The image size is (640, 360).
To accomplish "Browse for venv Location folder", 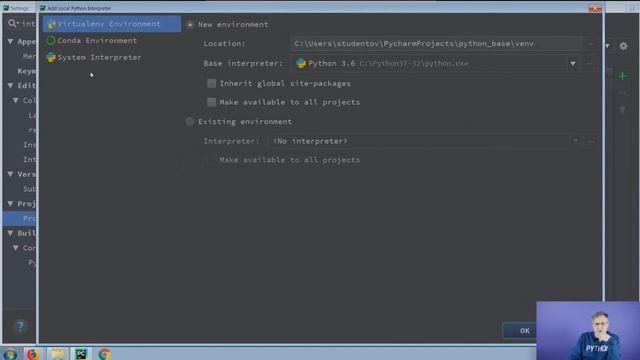I will [x=591, y=44].
